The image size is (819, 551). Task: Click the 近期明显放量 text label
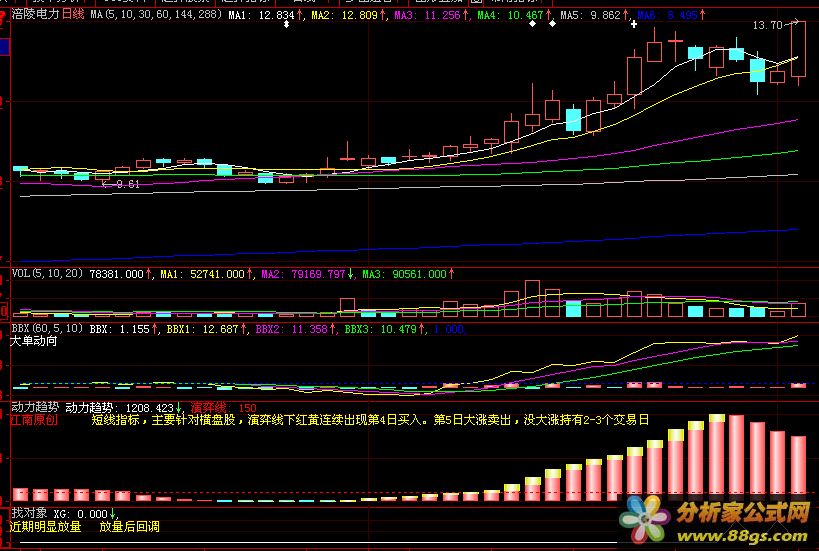click(45, 526)
